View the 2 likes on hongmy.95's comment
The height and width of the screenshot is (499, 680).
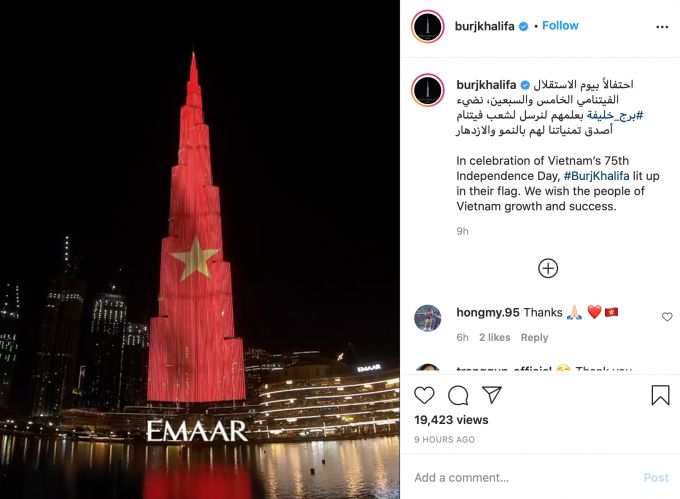pos(494,337)
